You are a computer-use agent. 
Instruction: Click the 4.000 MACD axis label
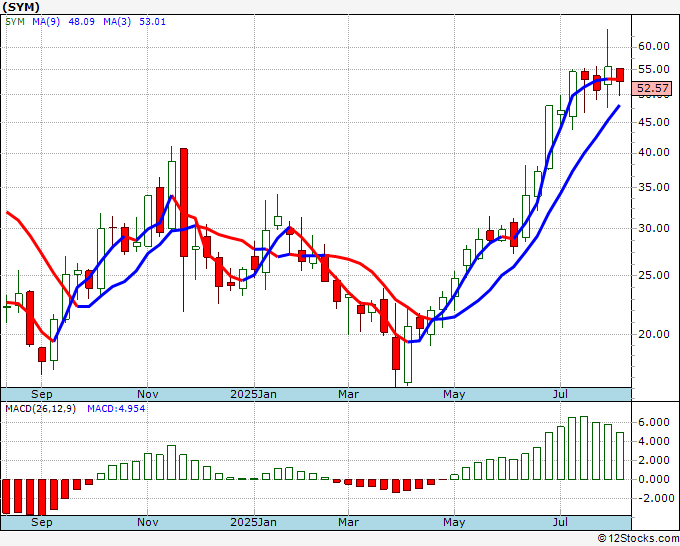[x=654, y=441]
